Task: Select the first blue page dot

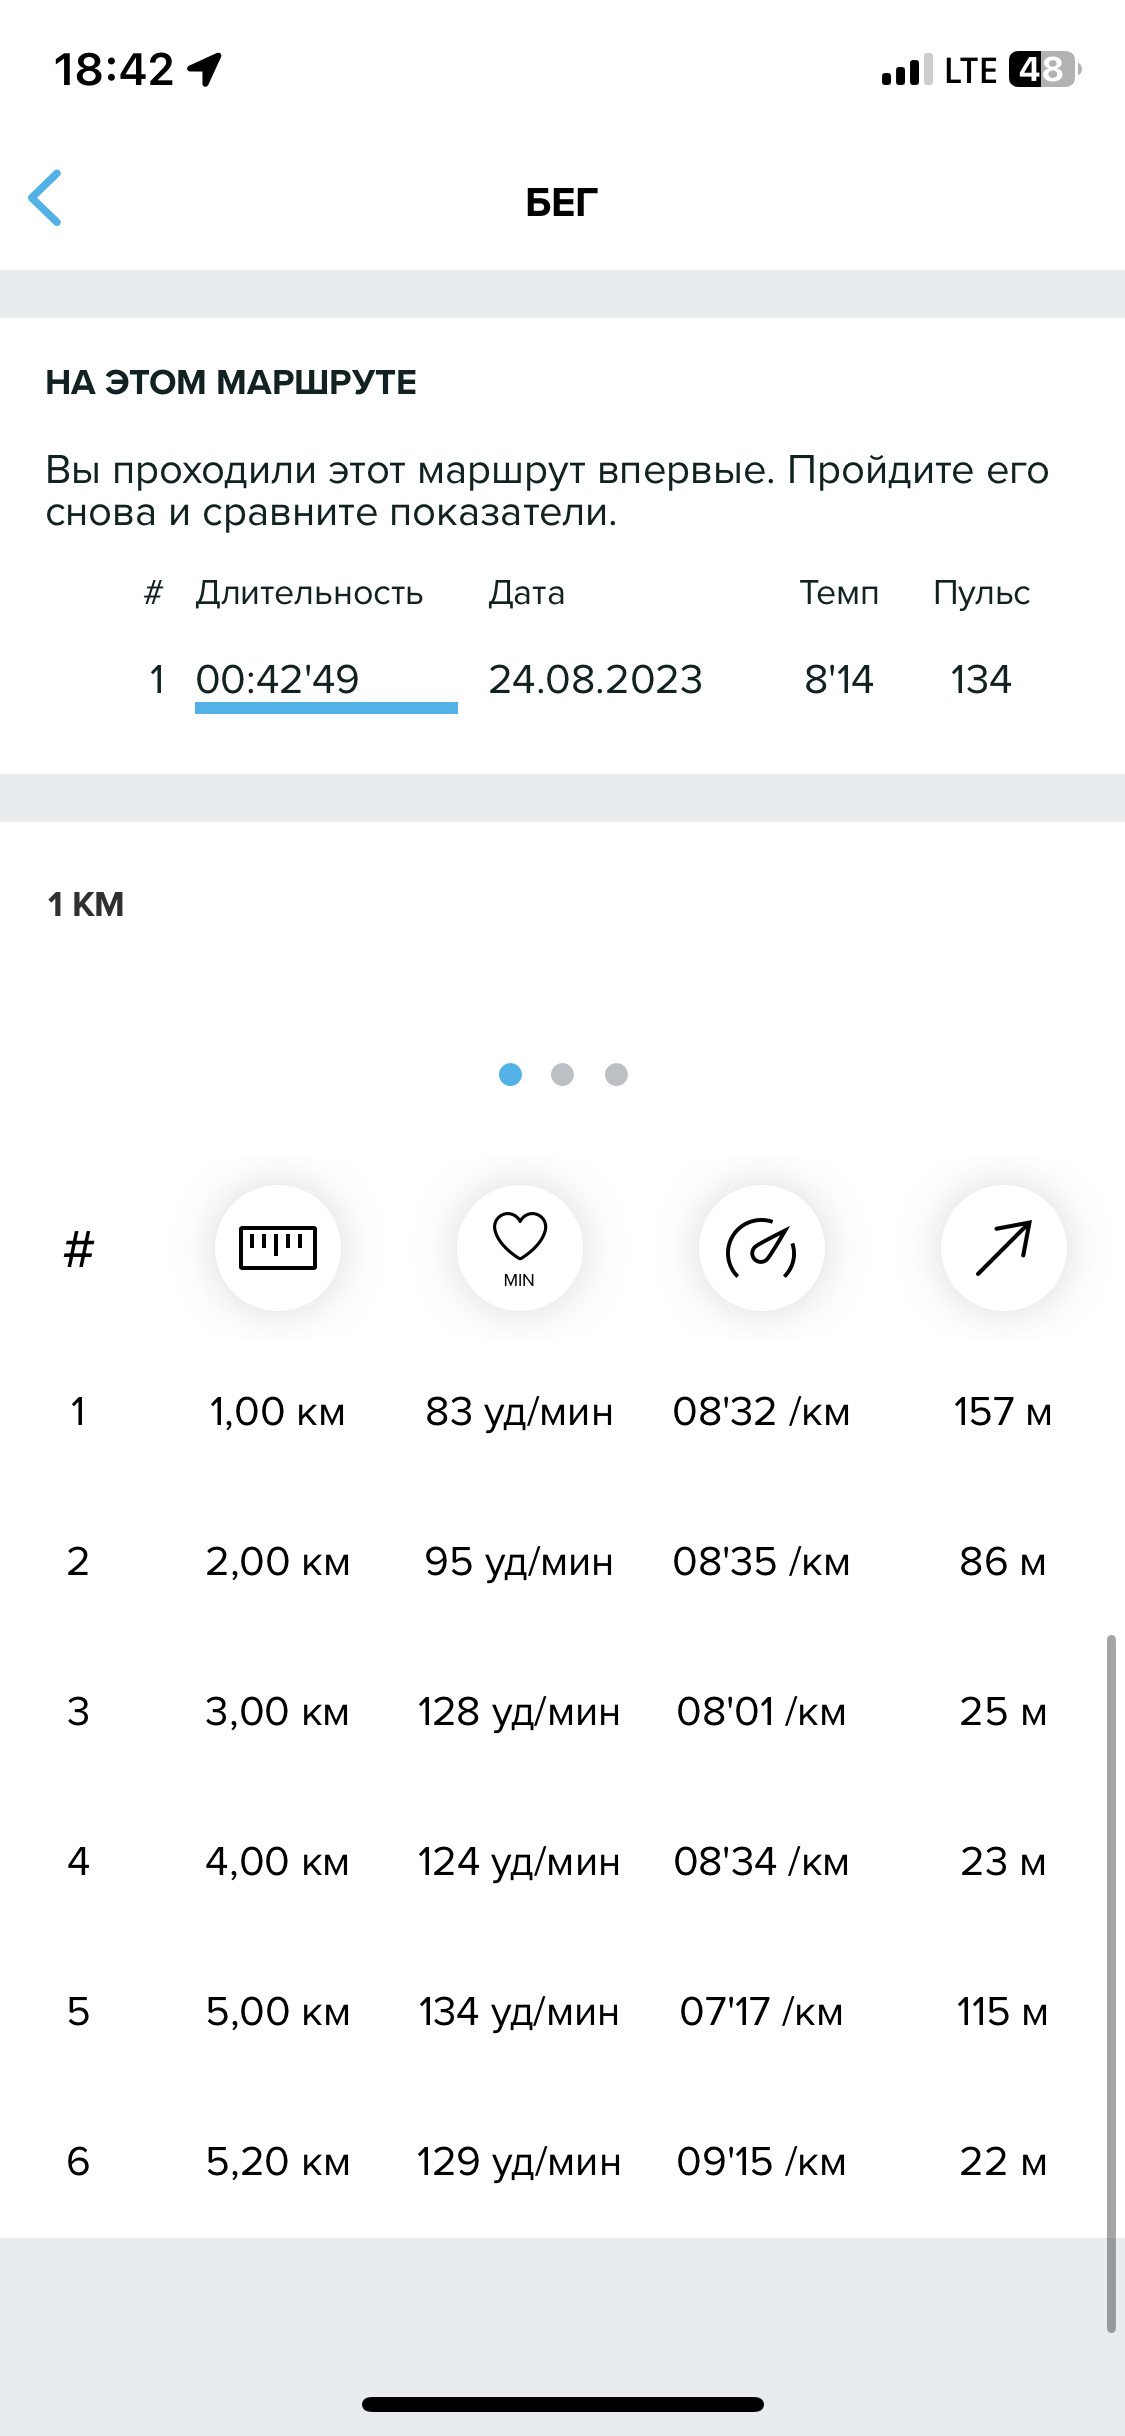Action: 510,1074
